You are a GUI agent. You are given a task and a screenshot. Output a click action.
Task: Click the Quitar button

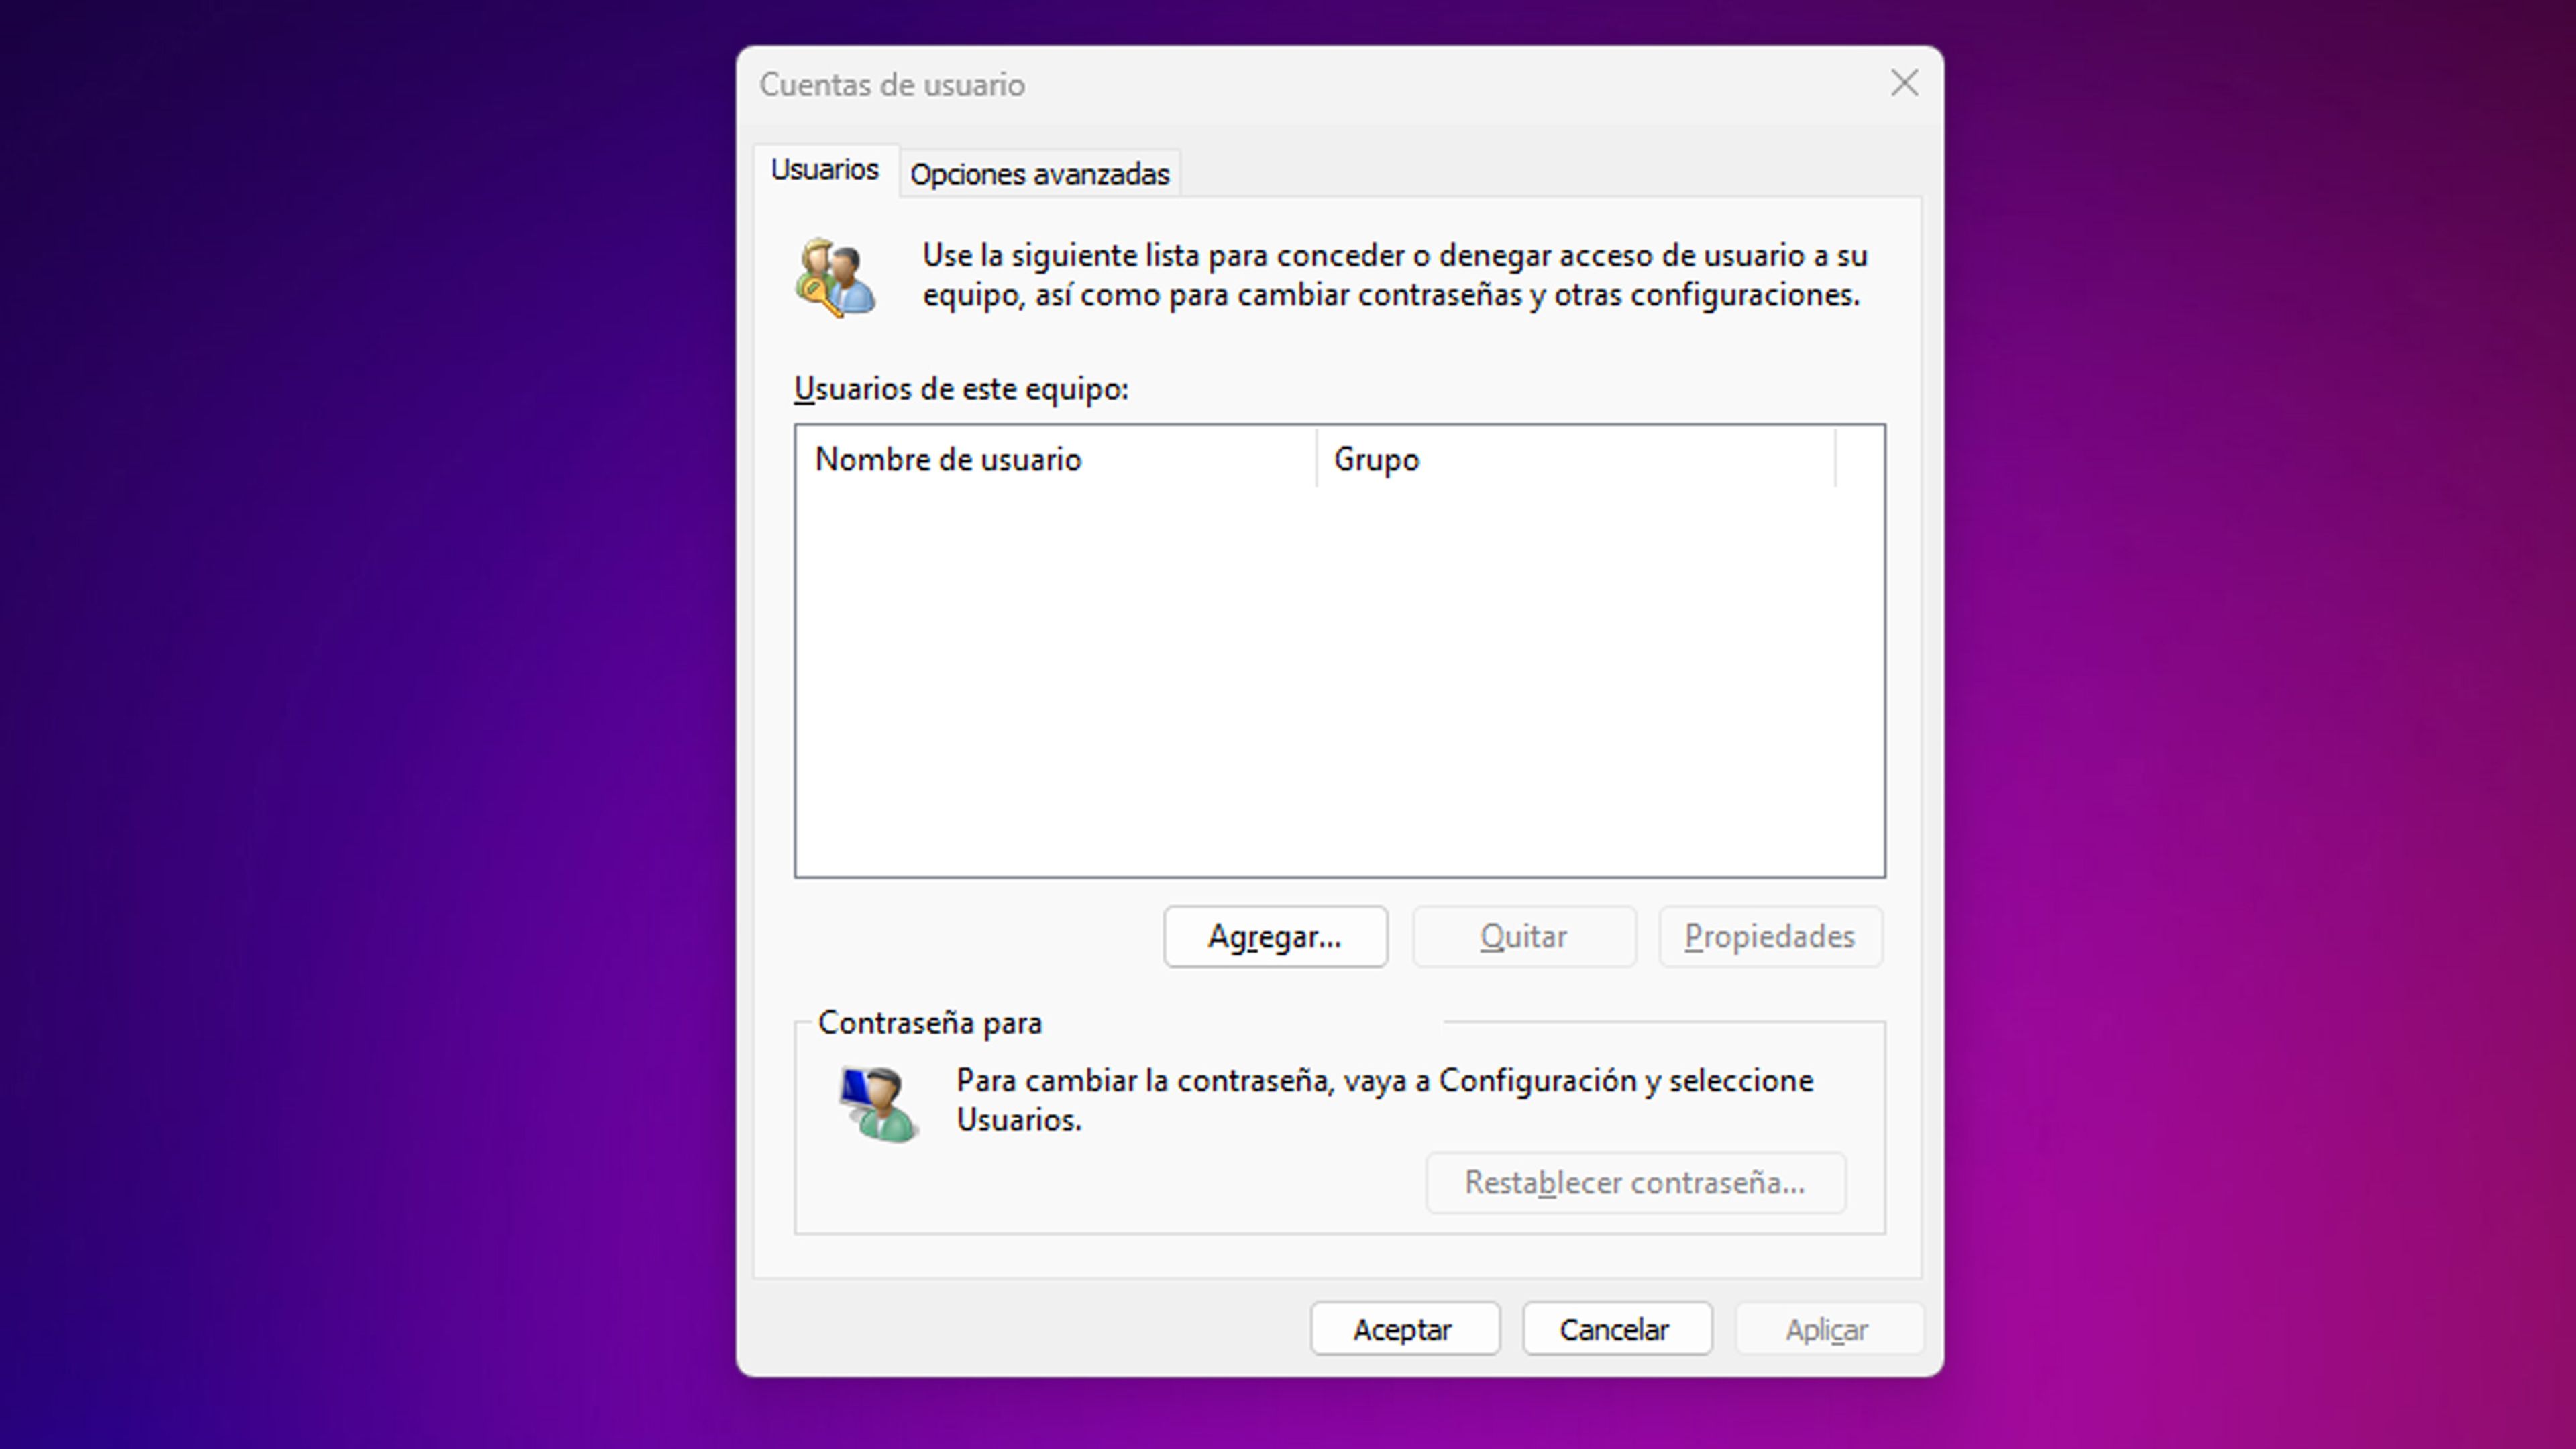point(1523,936)
